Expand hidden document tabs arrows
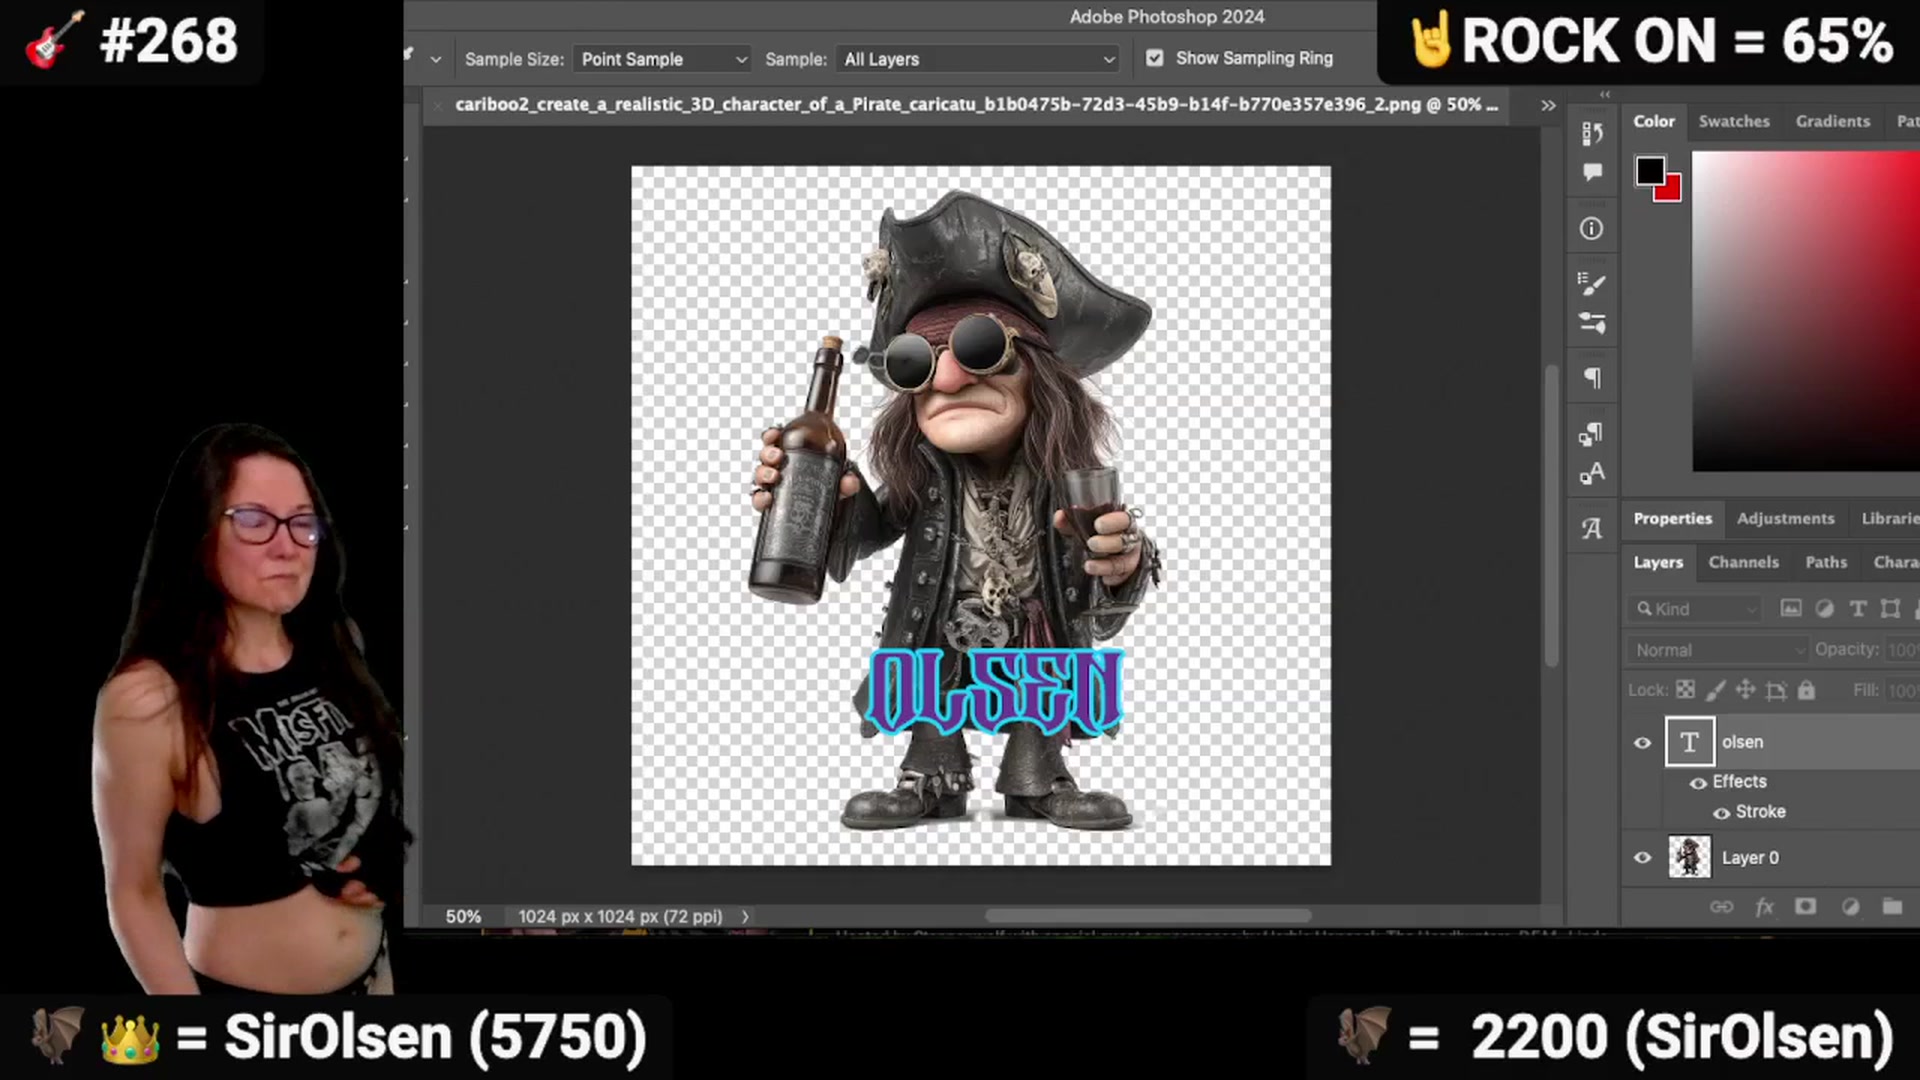The height and width of the screenshot is (1080, 1920). coord(1548,105)
